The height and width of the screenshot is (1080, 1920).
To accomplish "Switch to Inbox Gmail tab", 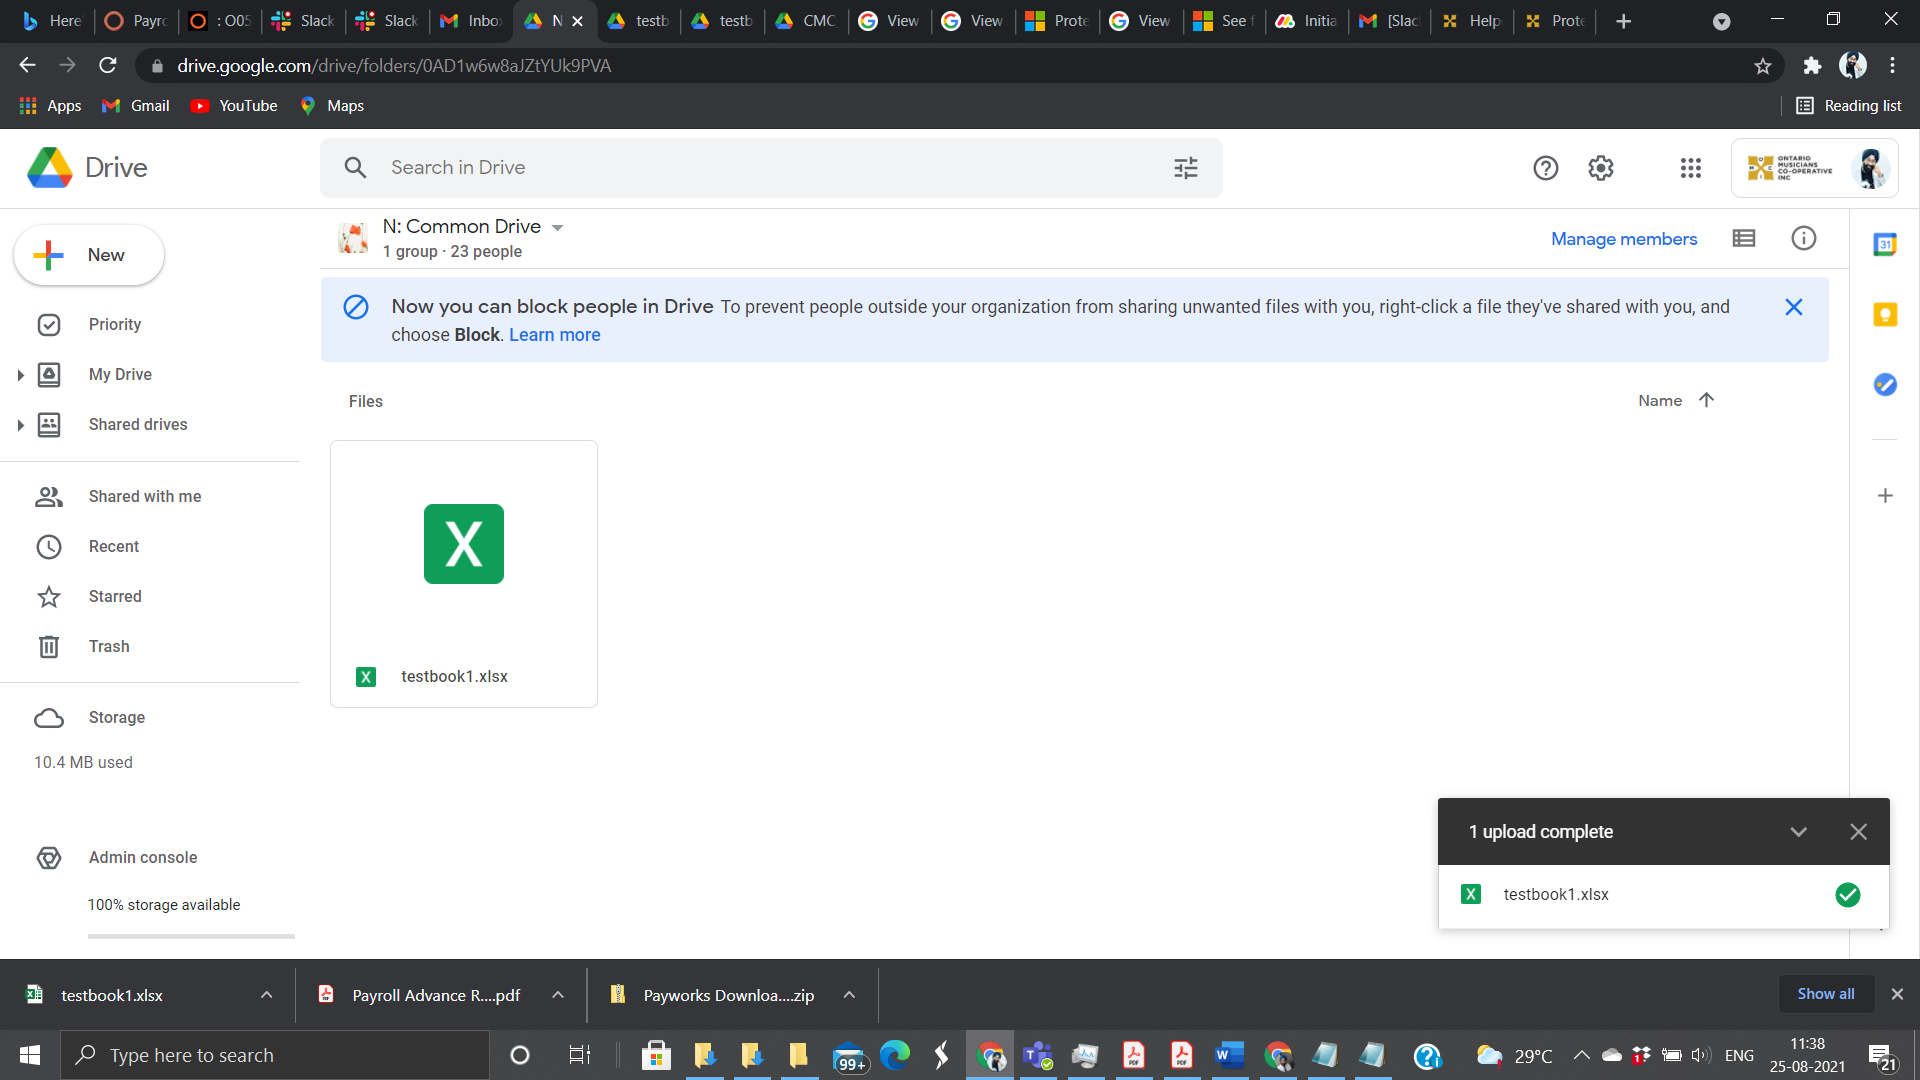I will point(470,21).
